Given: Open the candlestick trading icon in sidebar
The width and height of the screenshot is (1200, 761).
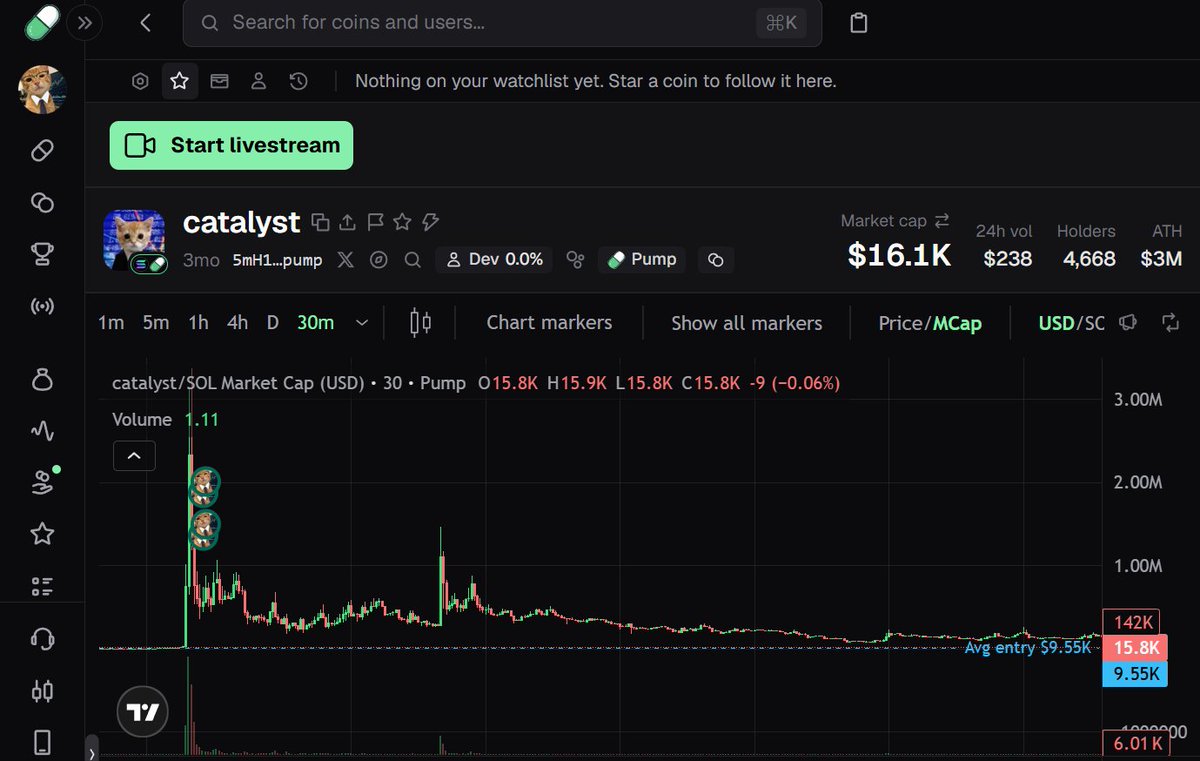Looking at the screenshot, I should point(42,690).
